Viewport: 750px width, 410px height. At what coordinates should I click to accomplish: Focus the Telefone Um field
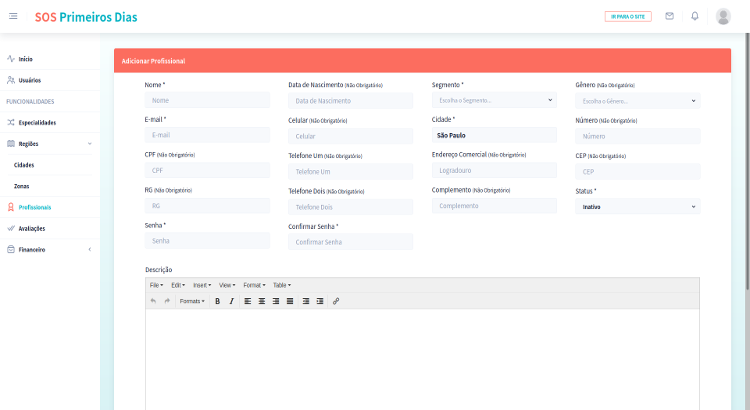[x=350, y=171]
